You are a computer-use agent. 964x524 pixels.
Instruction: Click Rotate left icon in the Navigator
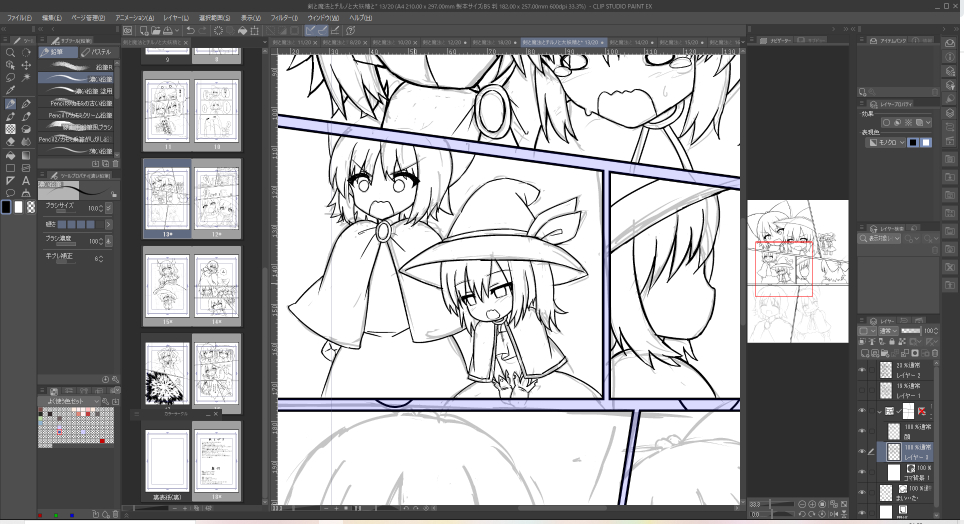(x=802, y=514)
